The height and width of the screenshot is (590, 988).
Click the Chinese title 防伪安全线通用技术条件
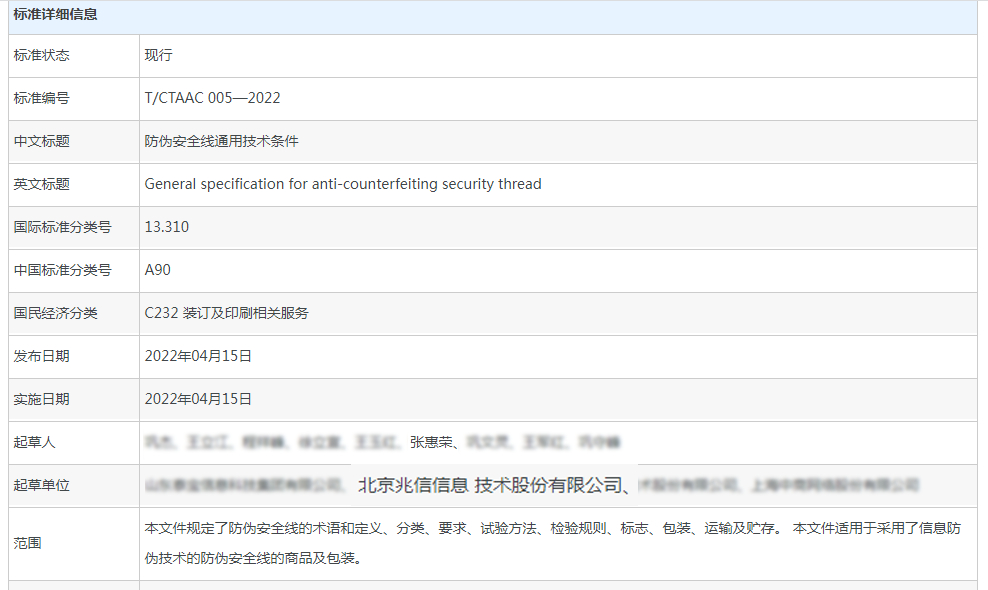tap(221, 141)
